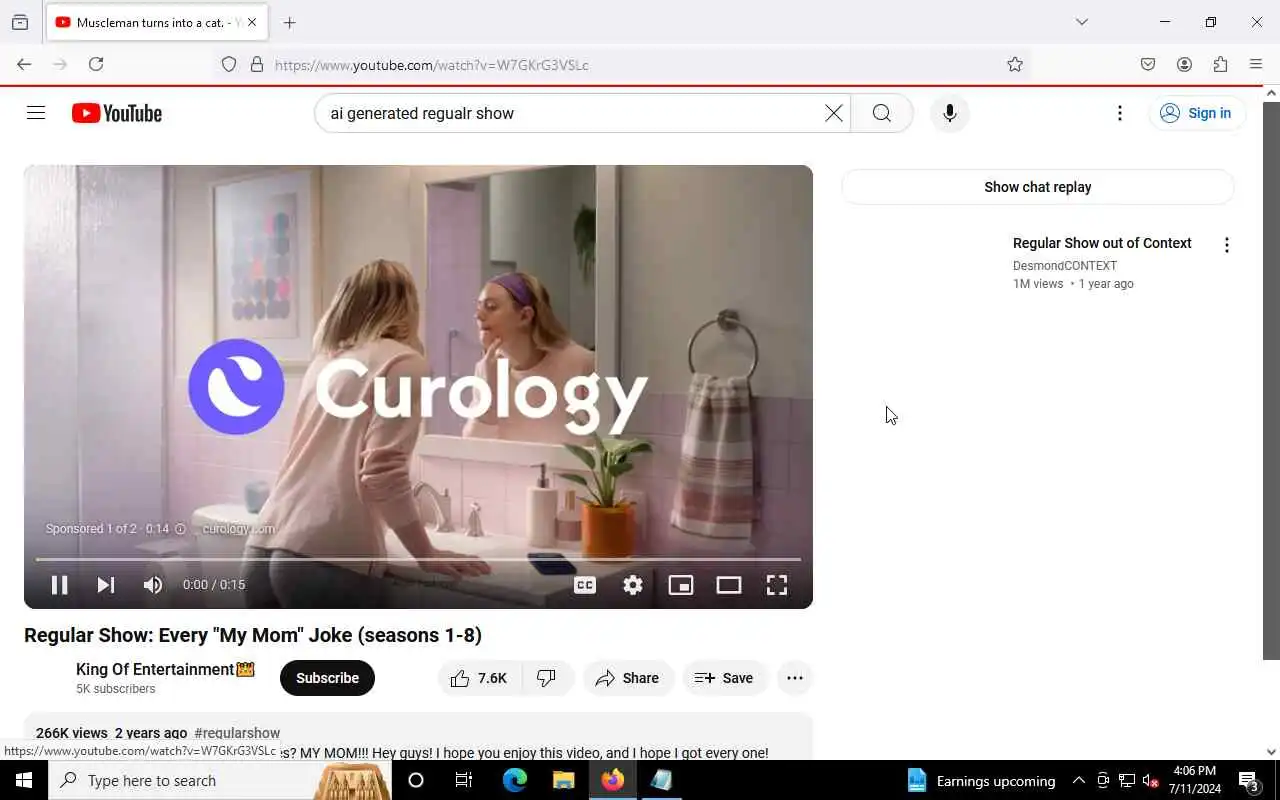Switch to theater mode
This screenshot has width=1280, height=800.
point(729,585)
